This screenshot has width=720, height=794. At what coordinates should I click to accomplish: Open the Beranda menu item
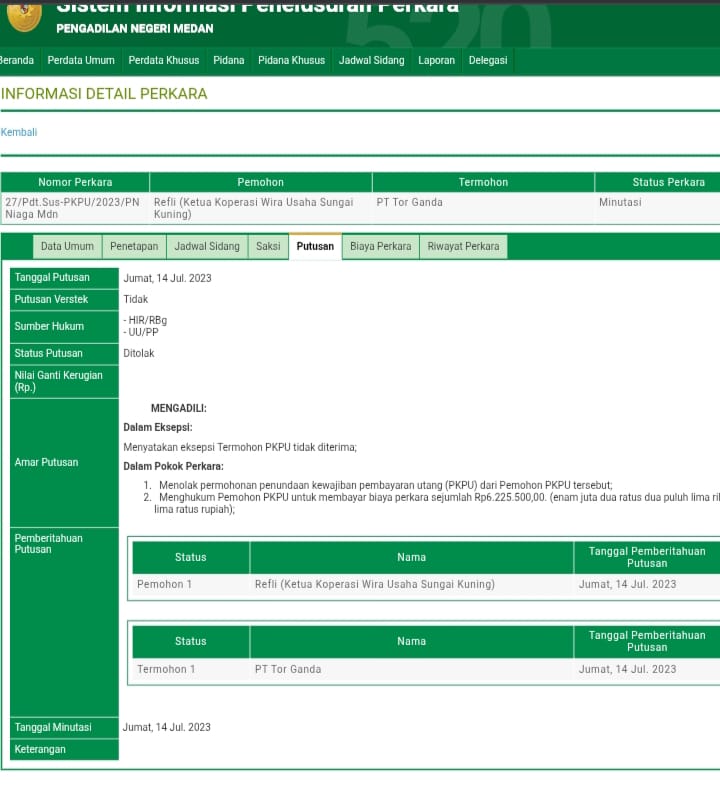[x=17, y=60]
